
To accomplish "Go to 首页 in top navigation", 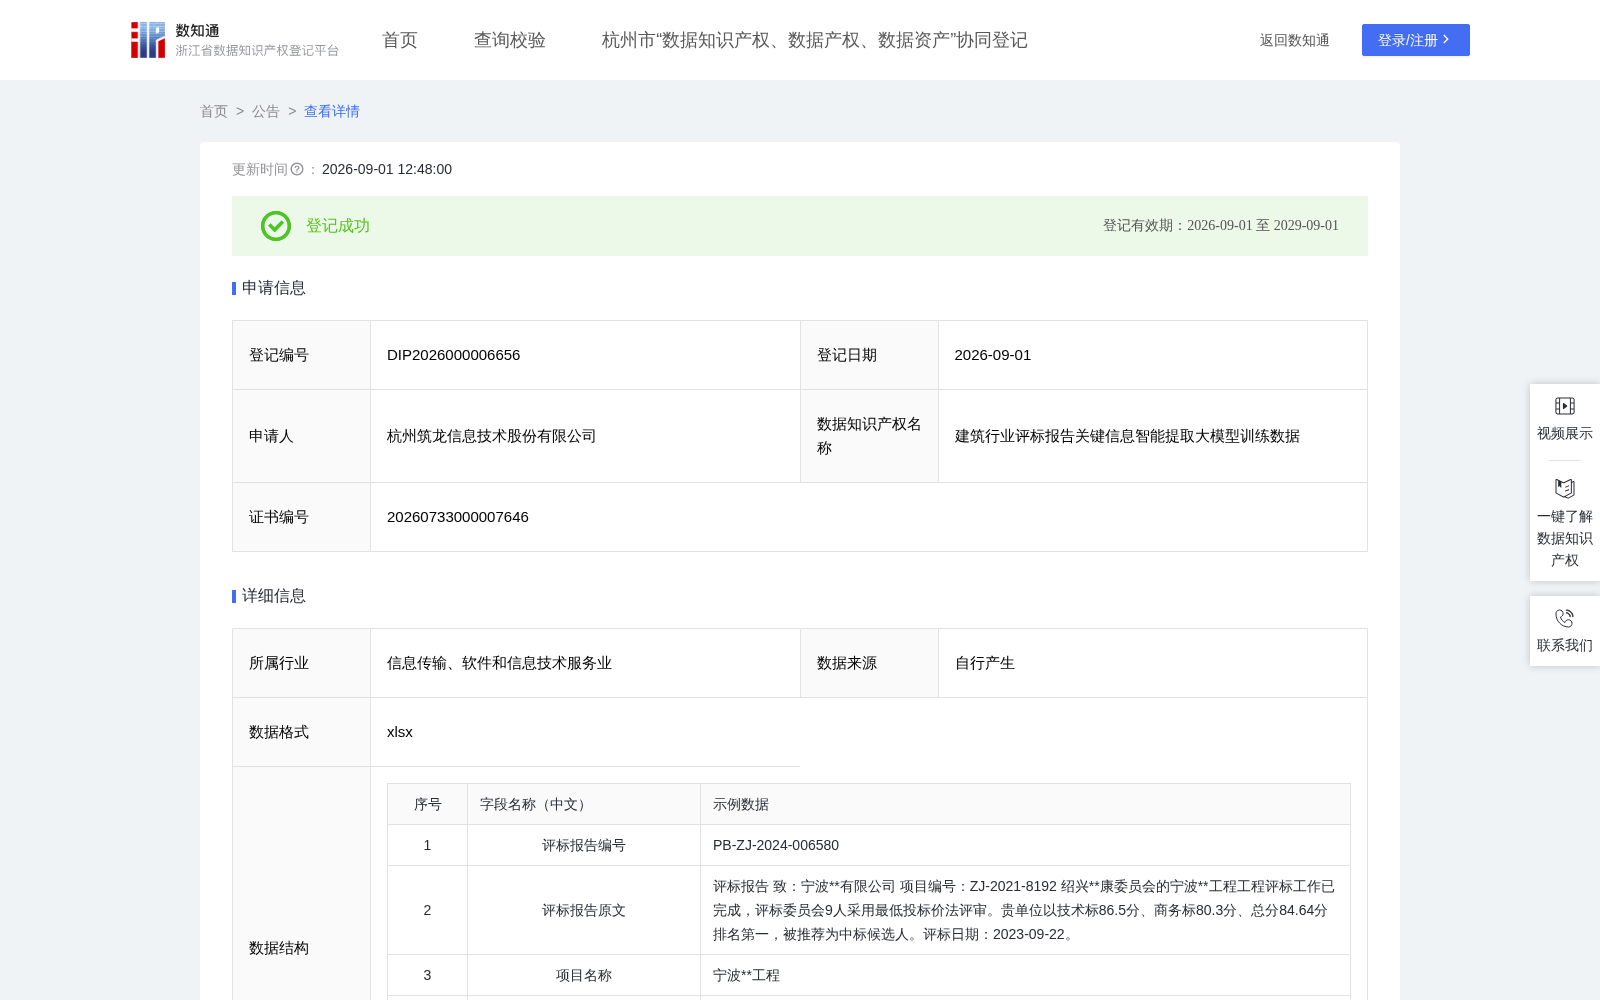I will tap(400, 40).
